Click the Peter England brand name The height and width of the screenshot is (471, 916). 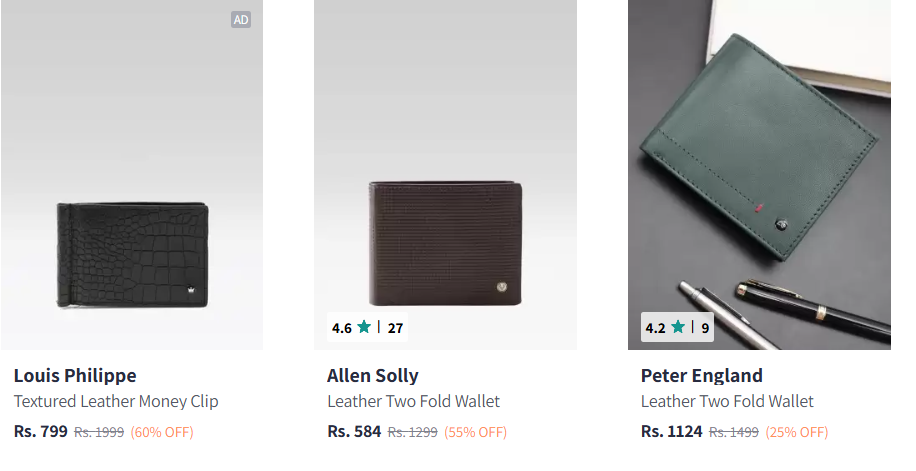tap(701, 376)
